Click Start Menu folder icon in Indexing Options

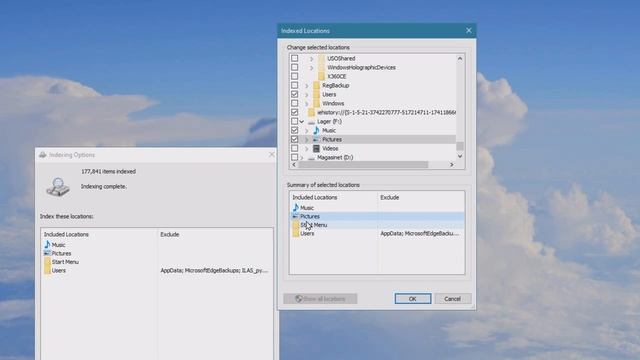(x=47, y=262)
